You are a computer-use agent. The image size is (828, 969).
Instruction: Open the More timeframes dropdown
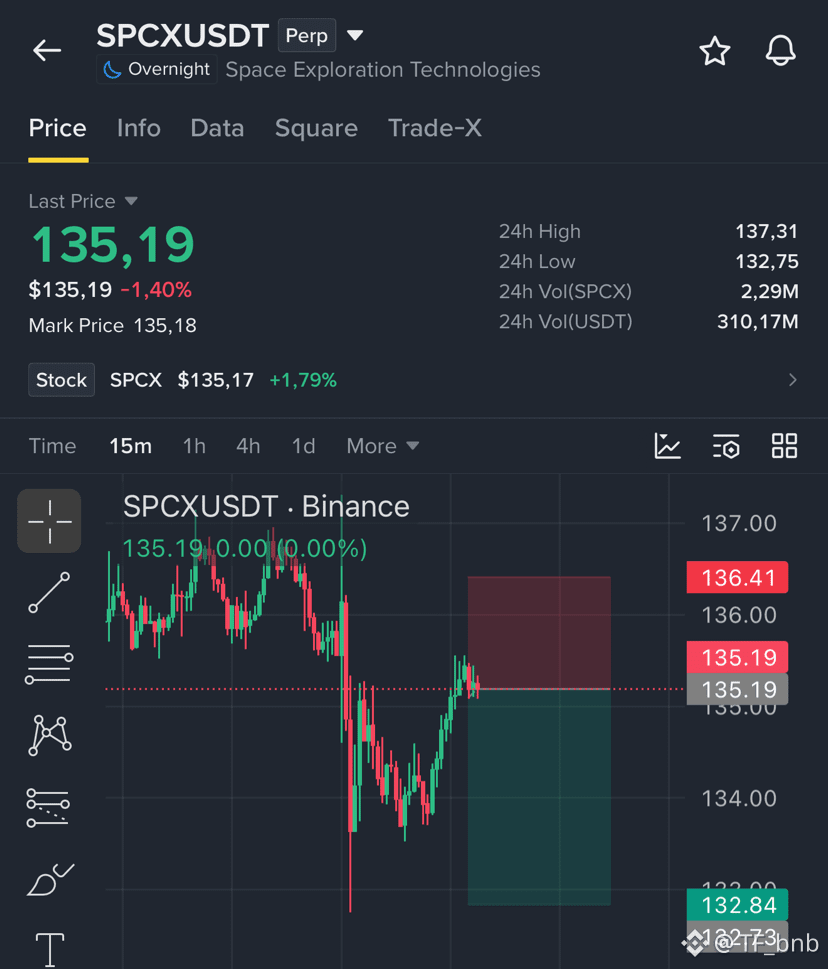pyautogui.click(x=382, y=446)
